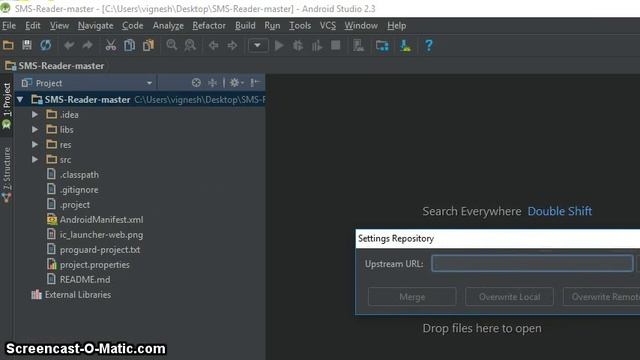
Task: Open the Navigate menu
Action: (96, 26)
